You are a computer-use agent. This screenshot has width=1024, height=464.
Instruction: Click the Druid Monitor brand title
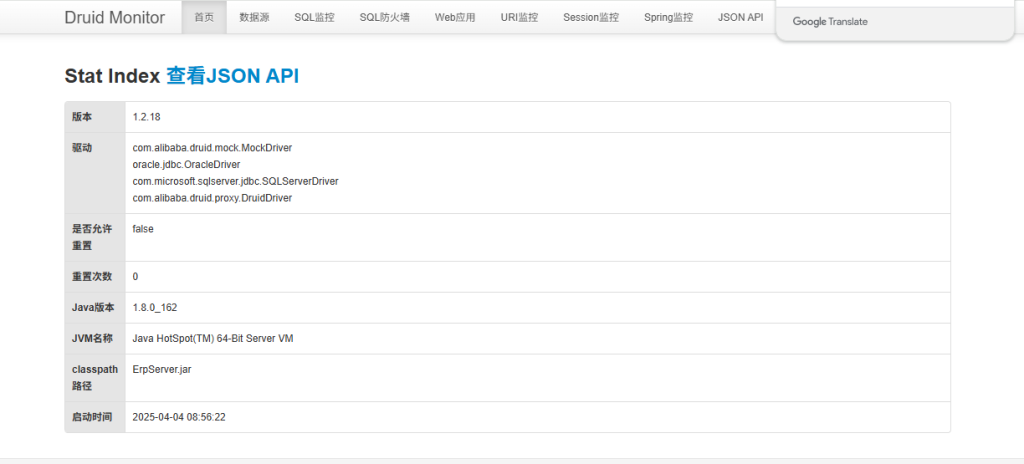(114, 18)
